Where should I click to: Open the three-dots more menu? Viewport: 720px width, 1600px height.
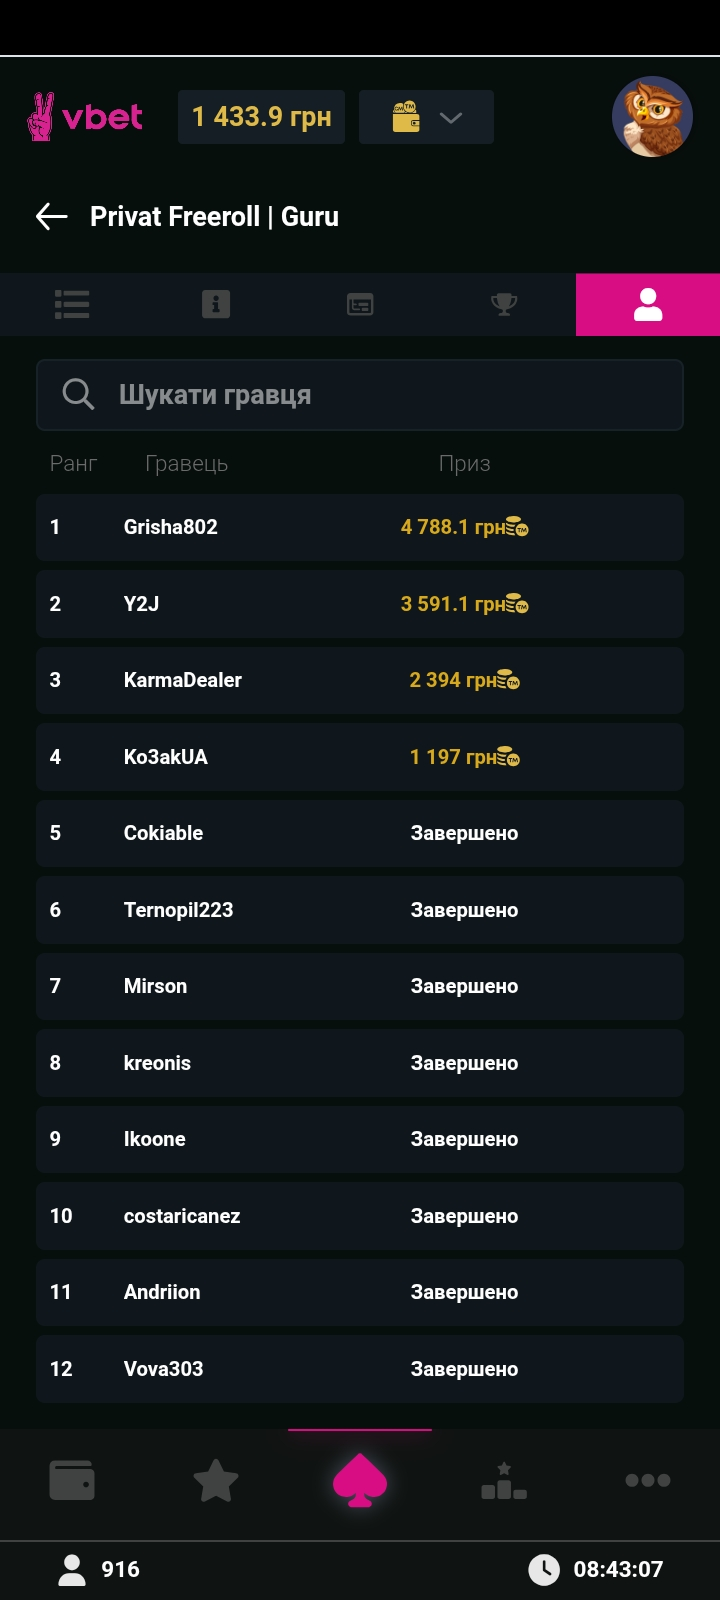(x=648, y=1480)
